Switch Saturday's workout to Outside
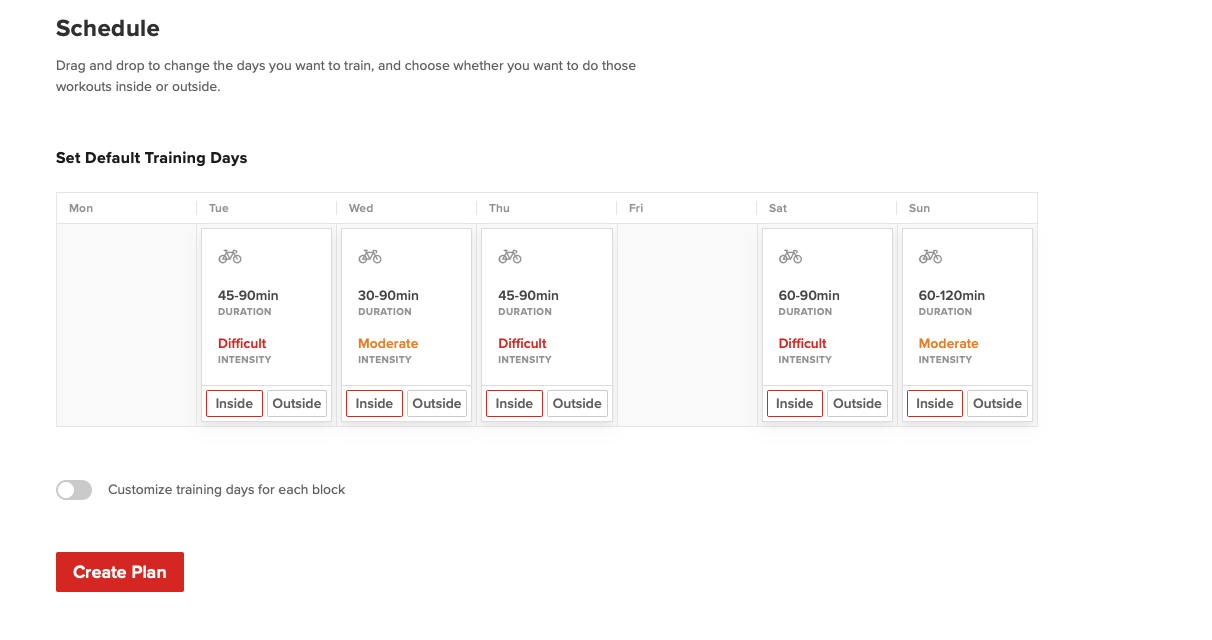Screen dimensions: 1212x640 point(857,404)
